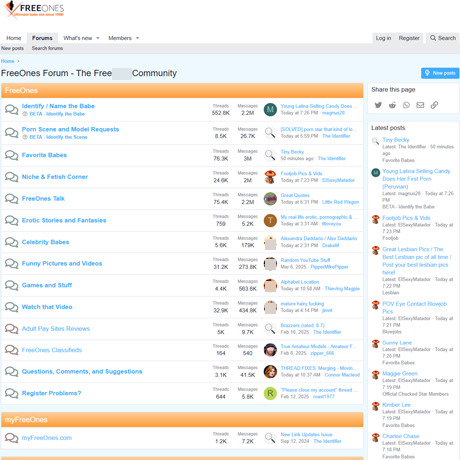Open FreeOnes Classifieds forum

coord(52,350)
